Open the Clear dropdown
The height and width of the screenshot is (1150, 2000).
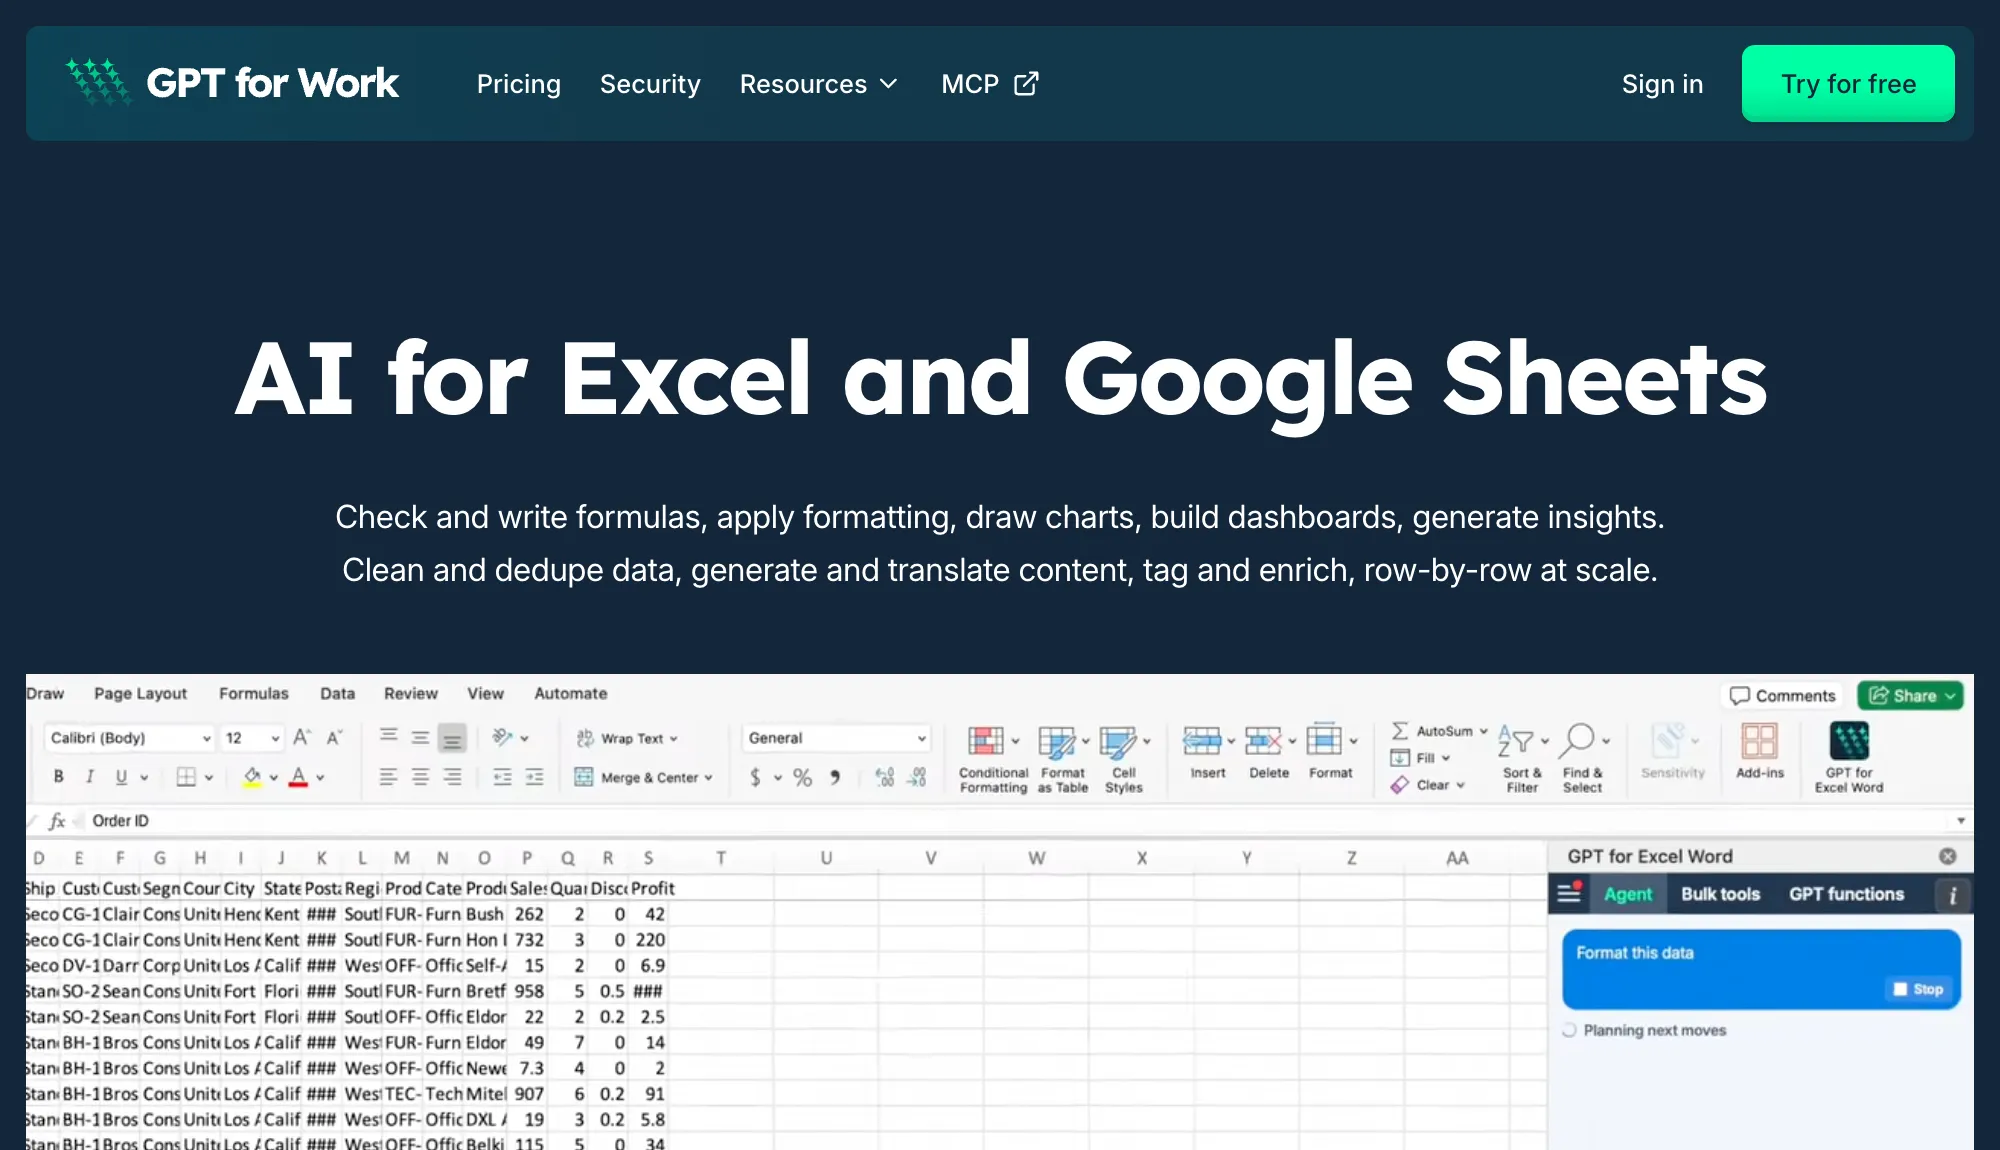tap(1428, 785)
